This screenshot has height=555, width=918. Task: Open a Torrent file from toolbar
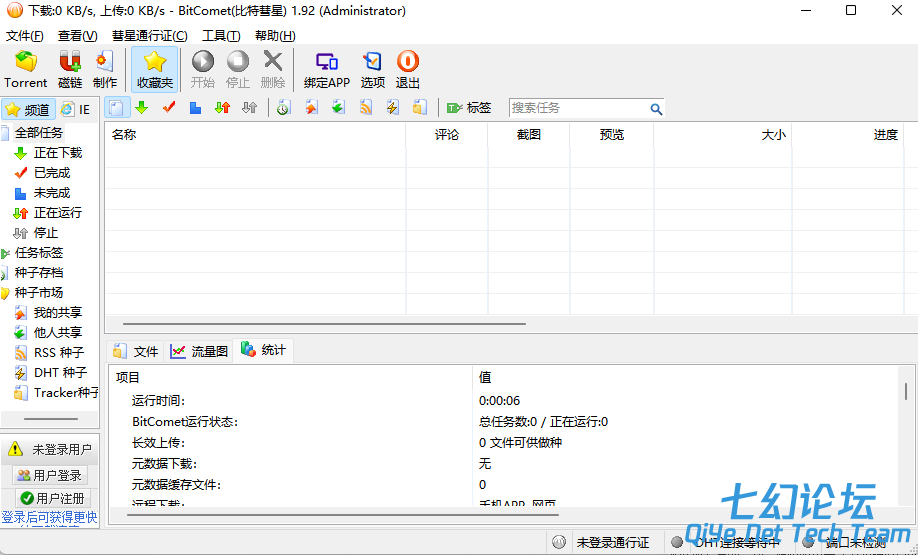[x=25, y=70]
